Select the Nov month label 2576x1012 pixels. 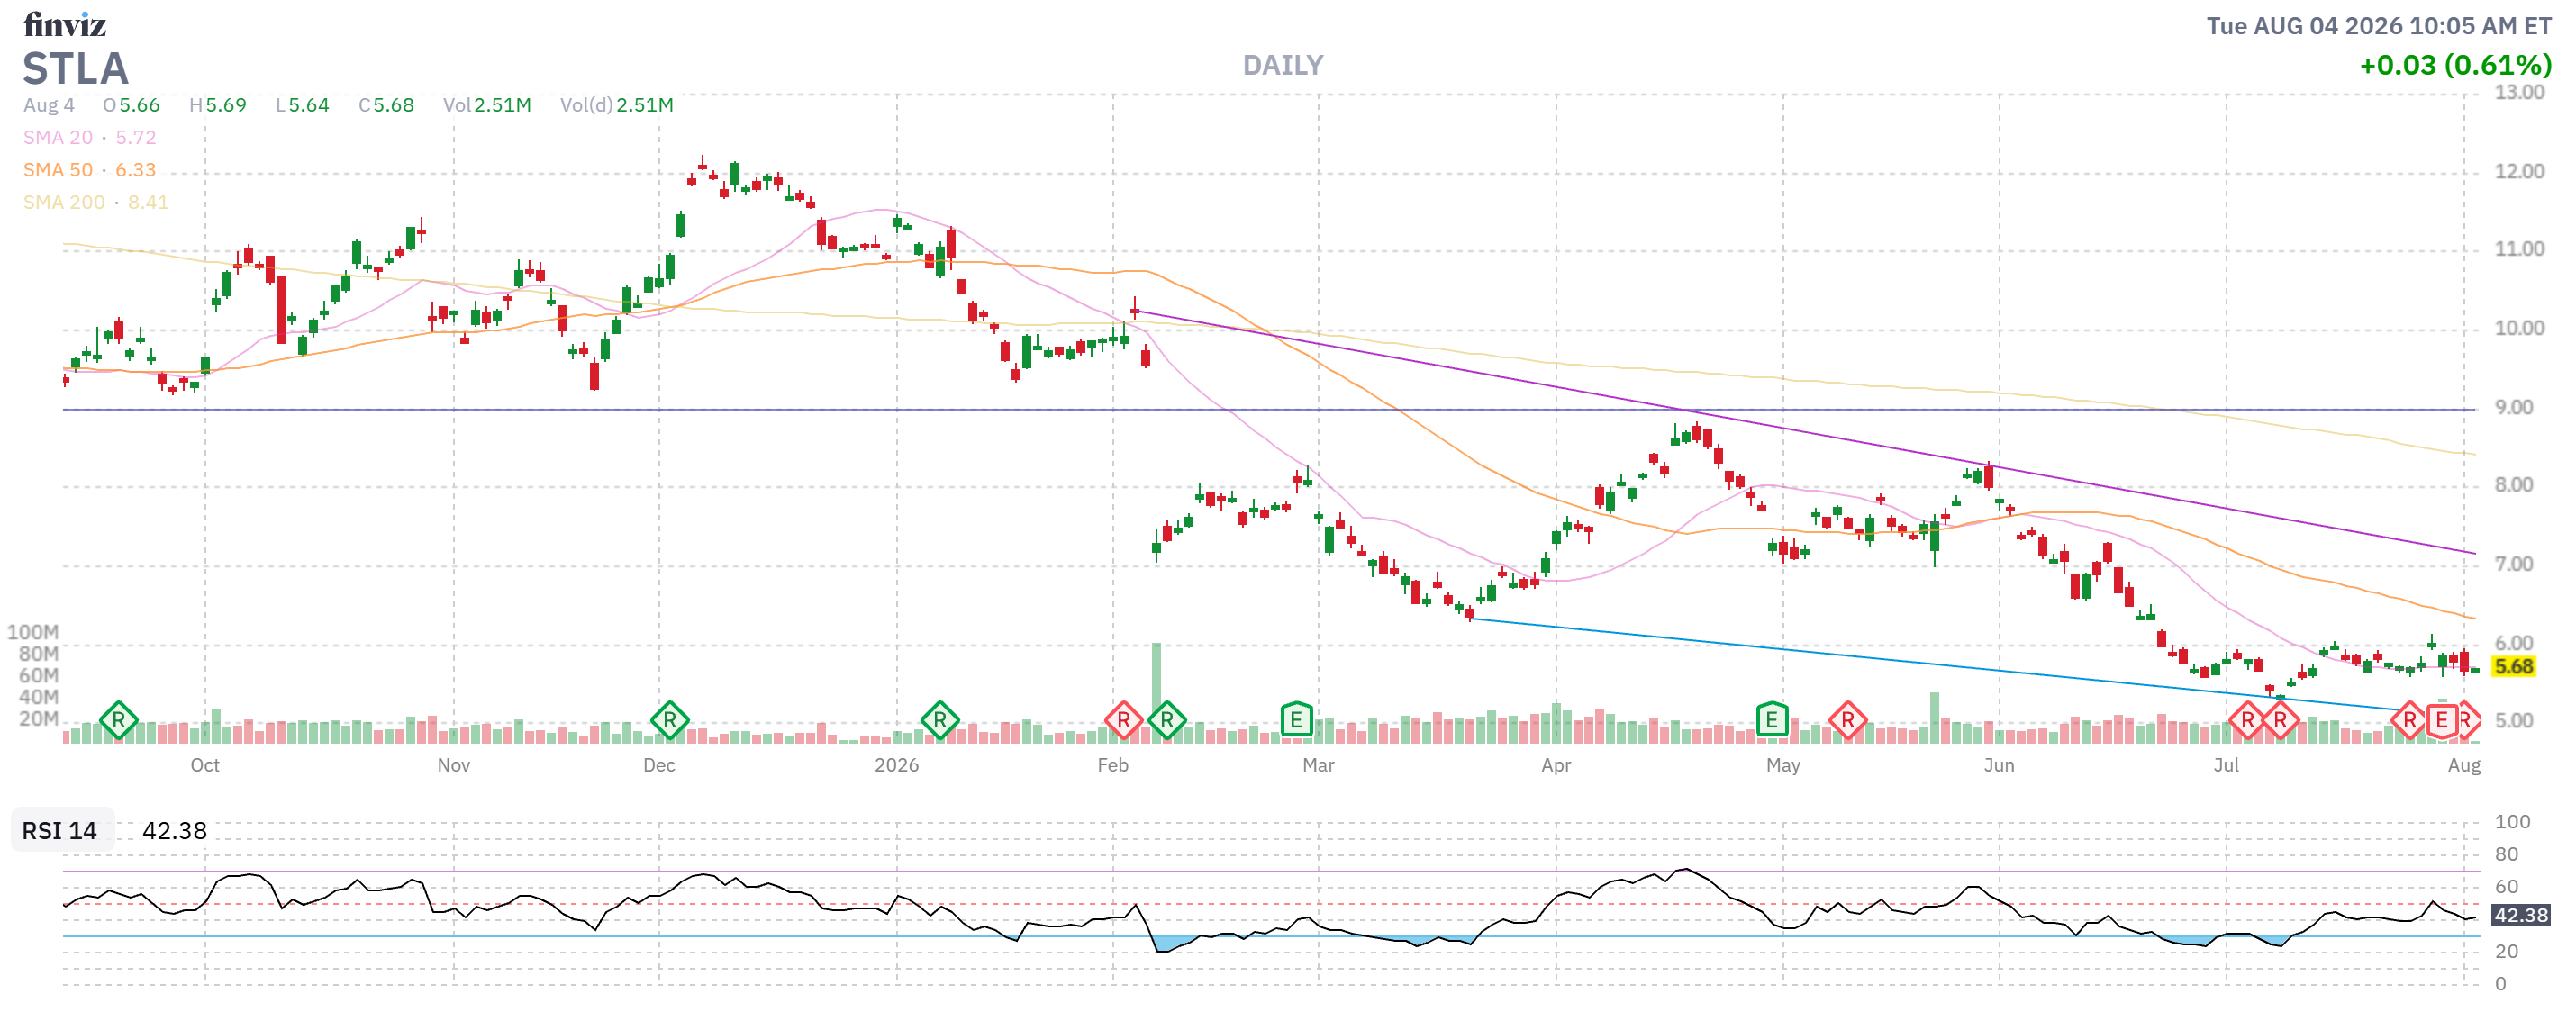(453, 765)
